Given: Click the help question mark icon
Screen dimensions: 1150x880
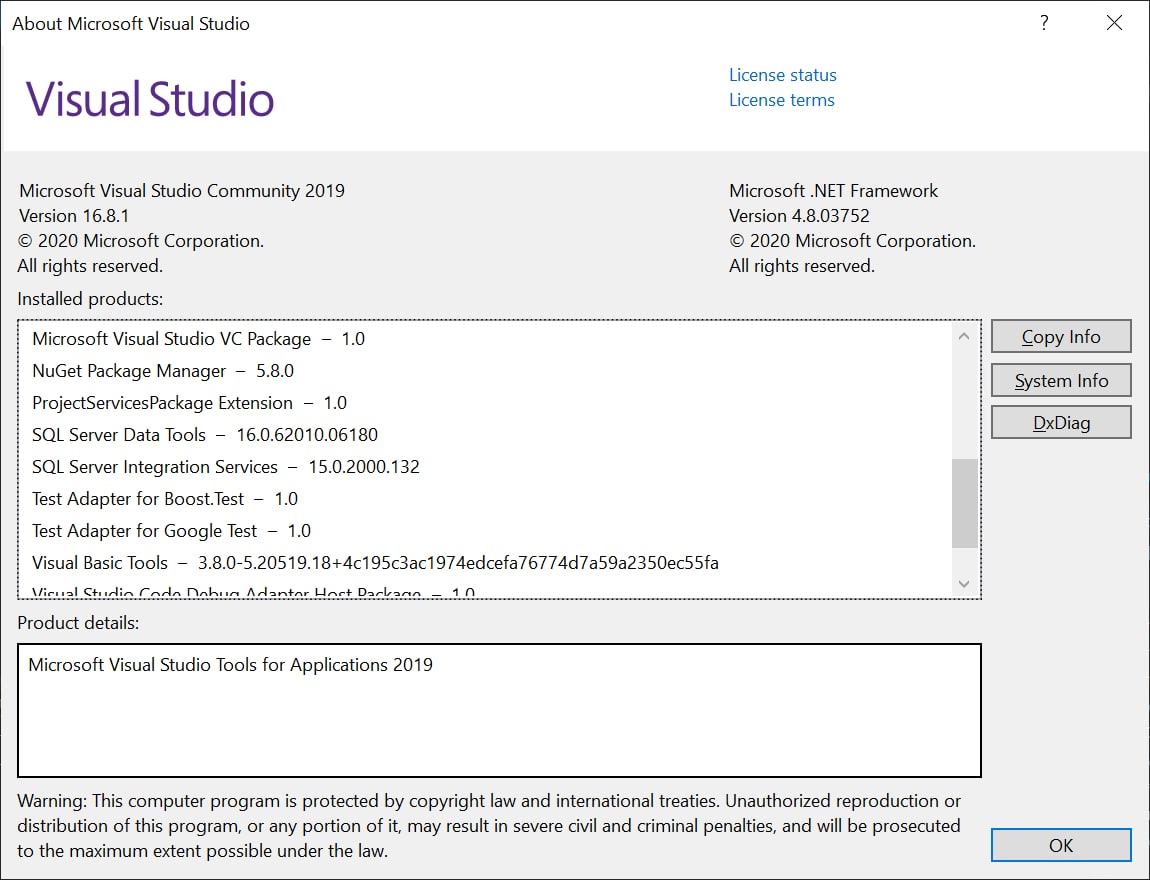Looking at the screenshot, I should 1044,23.
